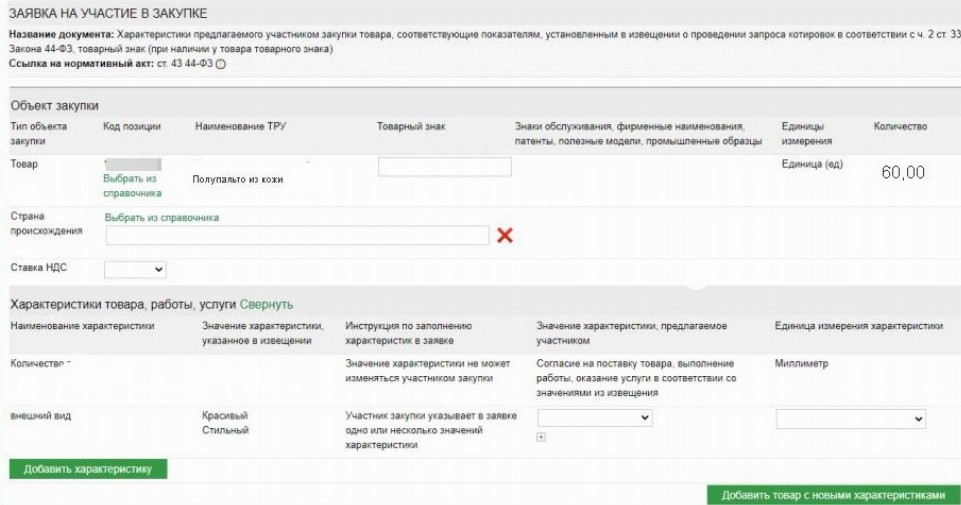Click the quantity value 60,00
This screenshot has height=505, width=961.
(x=903, y=172)
